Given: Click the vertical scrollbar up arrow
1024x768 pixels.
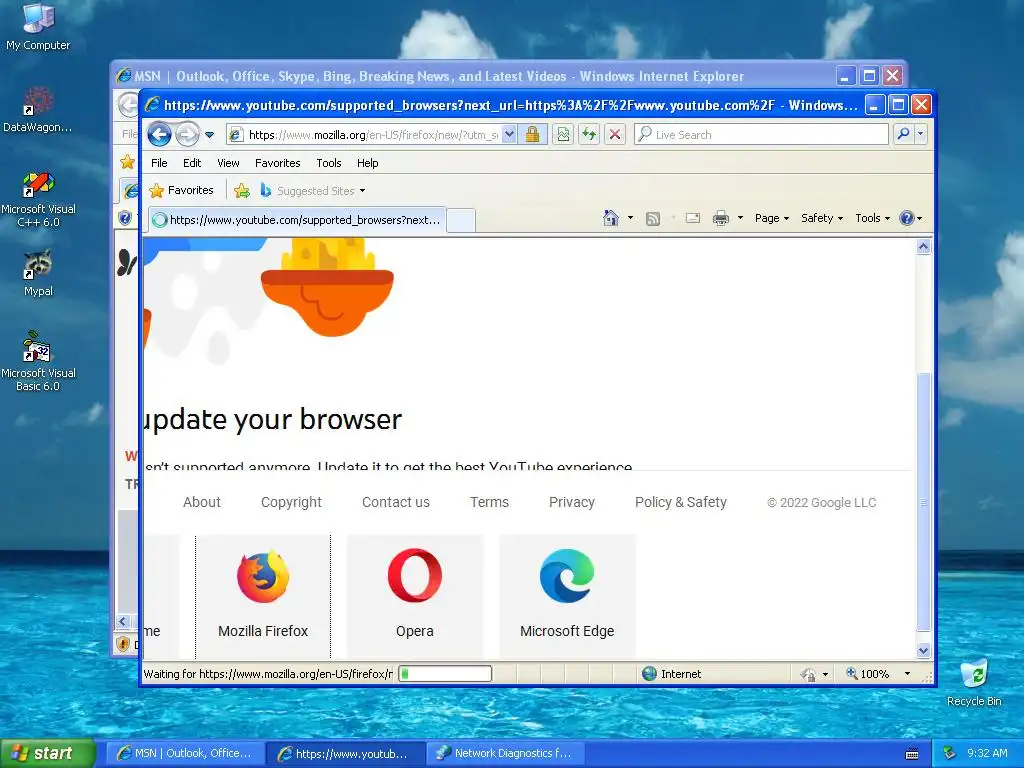Looking at the screenshot, I should [x=923, y=247].
